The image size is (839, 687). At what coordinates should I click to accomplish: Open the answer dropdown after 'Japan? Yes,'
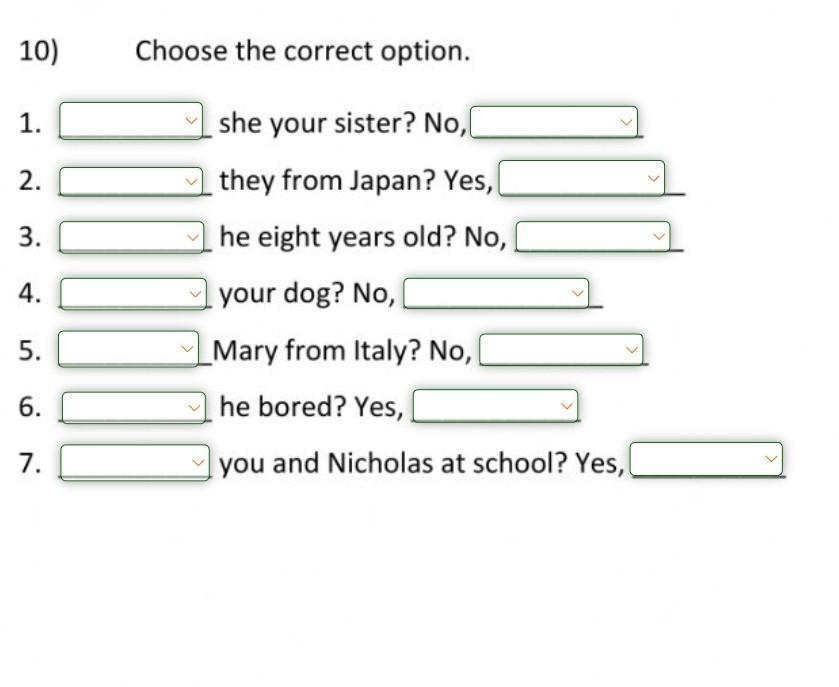click(x=582, y=178)
